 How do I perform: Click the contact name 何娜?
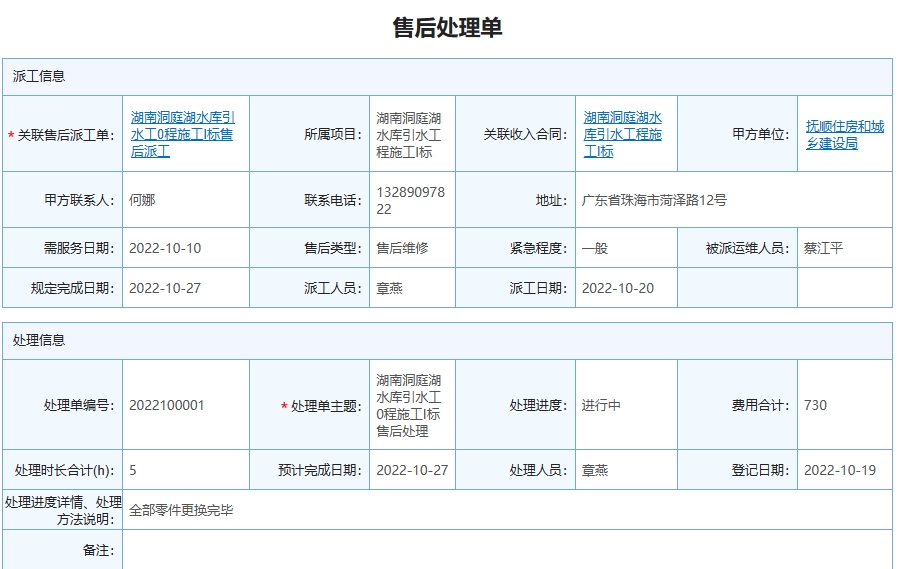[x=142, y=200]
